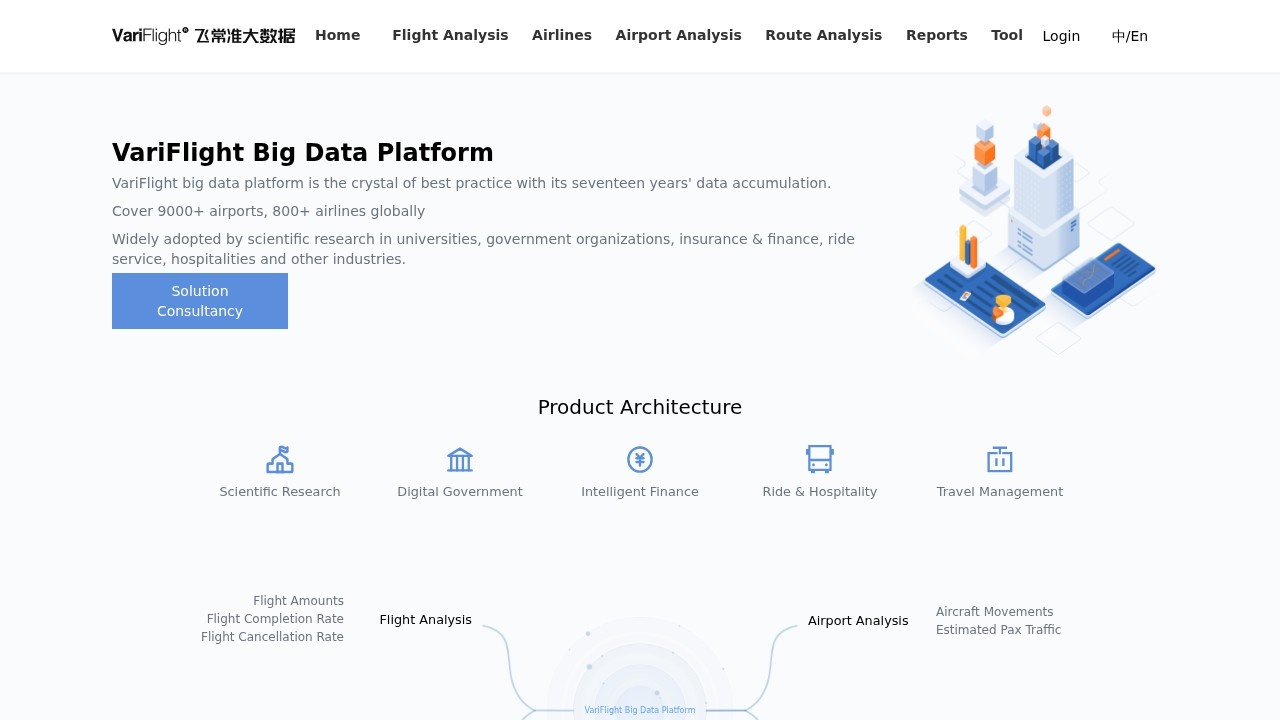Open the Flight Analysis navigation menu

(x=450, y=35)
